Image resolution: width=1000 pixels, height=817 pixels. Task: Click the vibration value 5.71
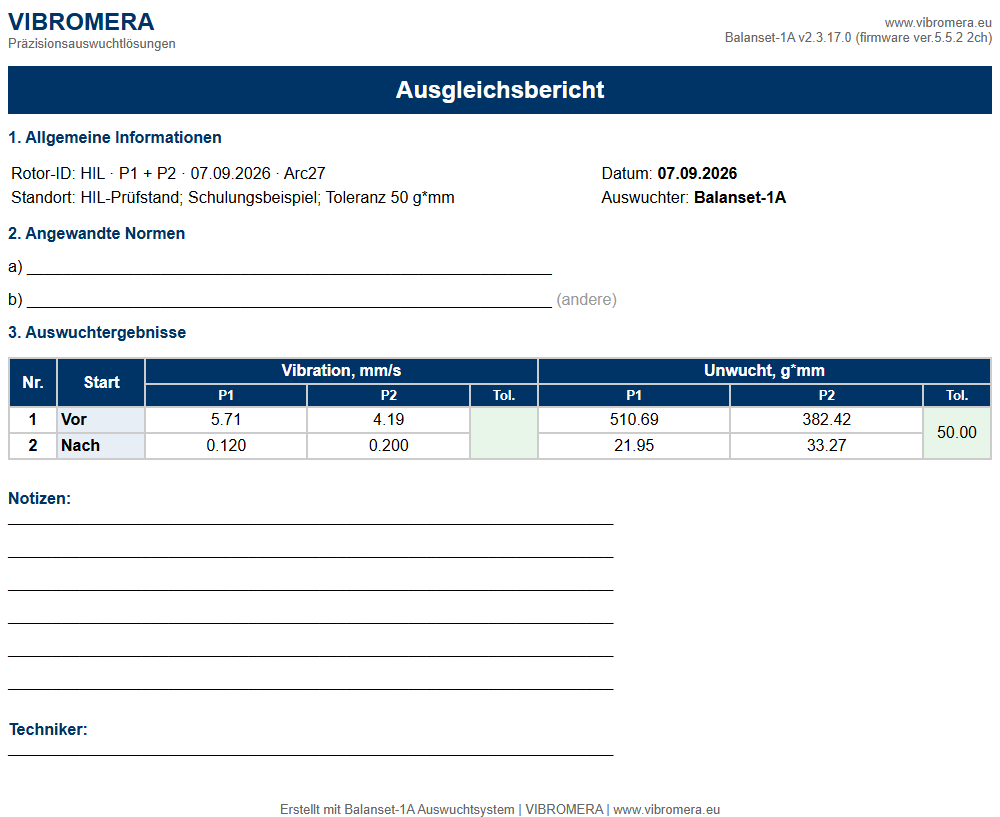[x=226, y=420]
